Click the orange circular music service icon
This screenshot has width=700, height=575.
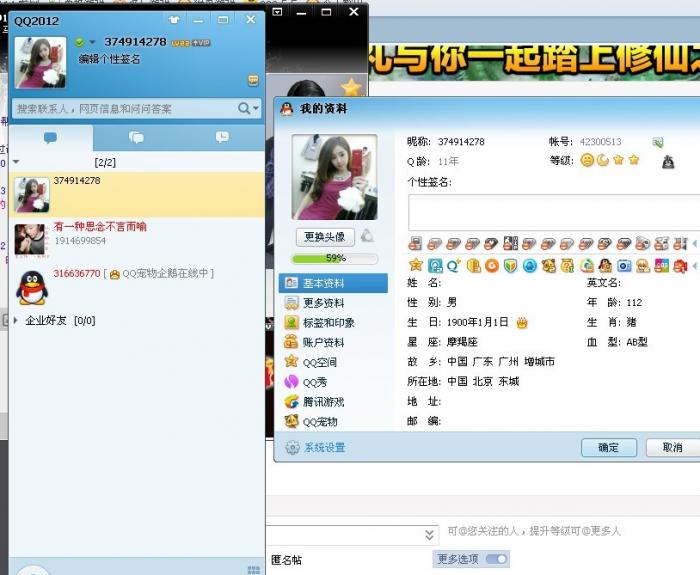coord(492,266)
